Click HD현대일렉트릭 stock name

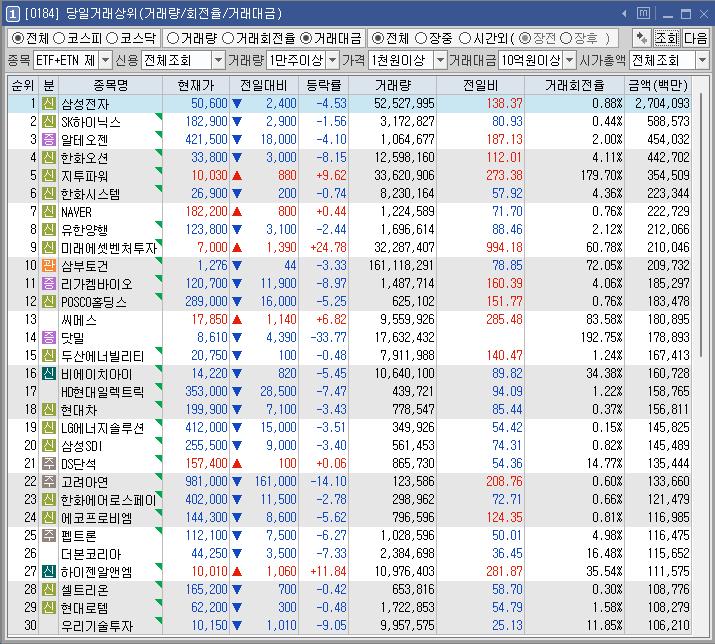(103, 392)
